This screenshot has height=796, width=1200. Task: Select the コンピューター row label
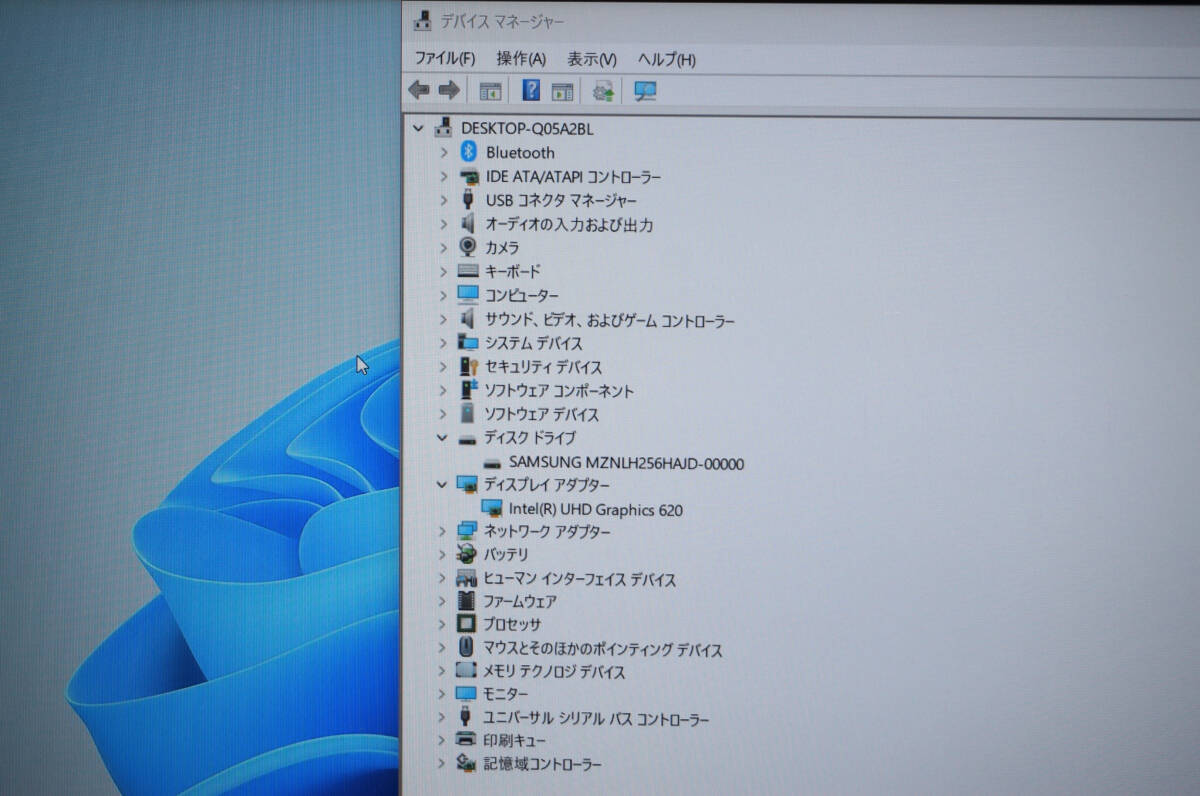pos(522,296)
